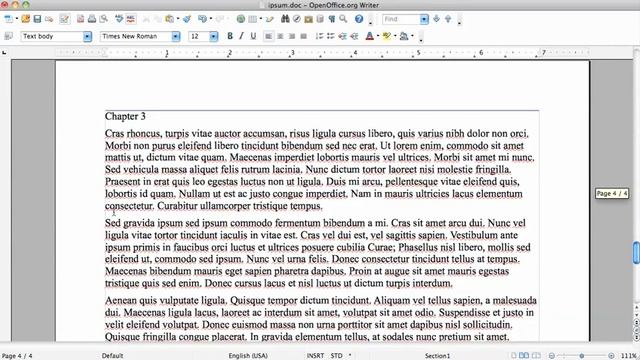
Task: Align paragraph right
Action: pyautogui.click(x=291, y=36)
